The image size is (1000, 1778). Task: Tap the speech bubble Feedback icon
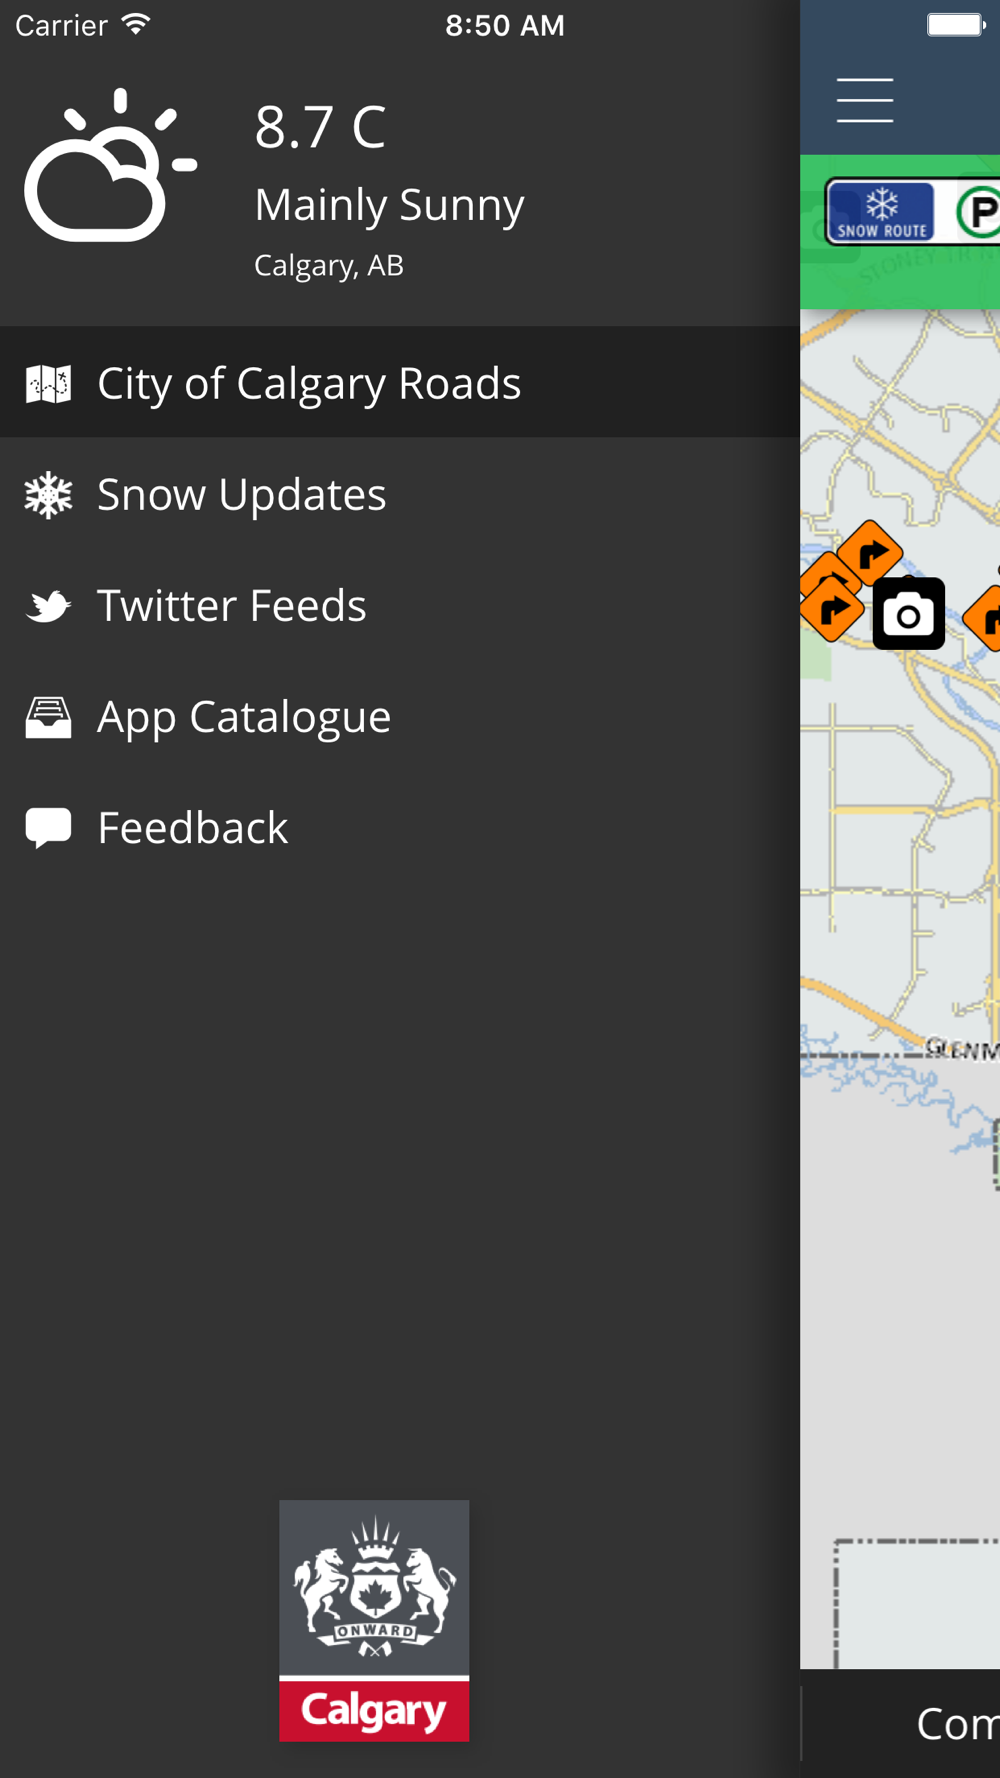click(48, 828)
